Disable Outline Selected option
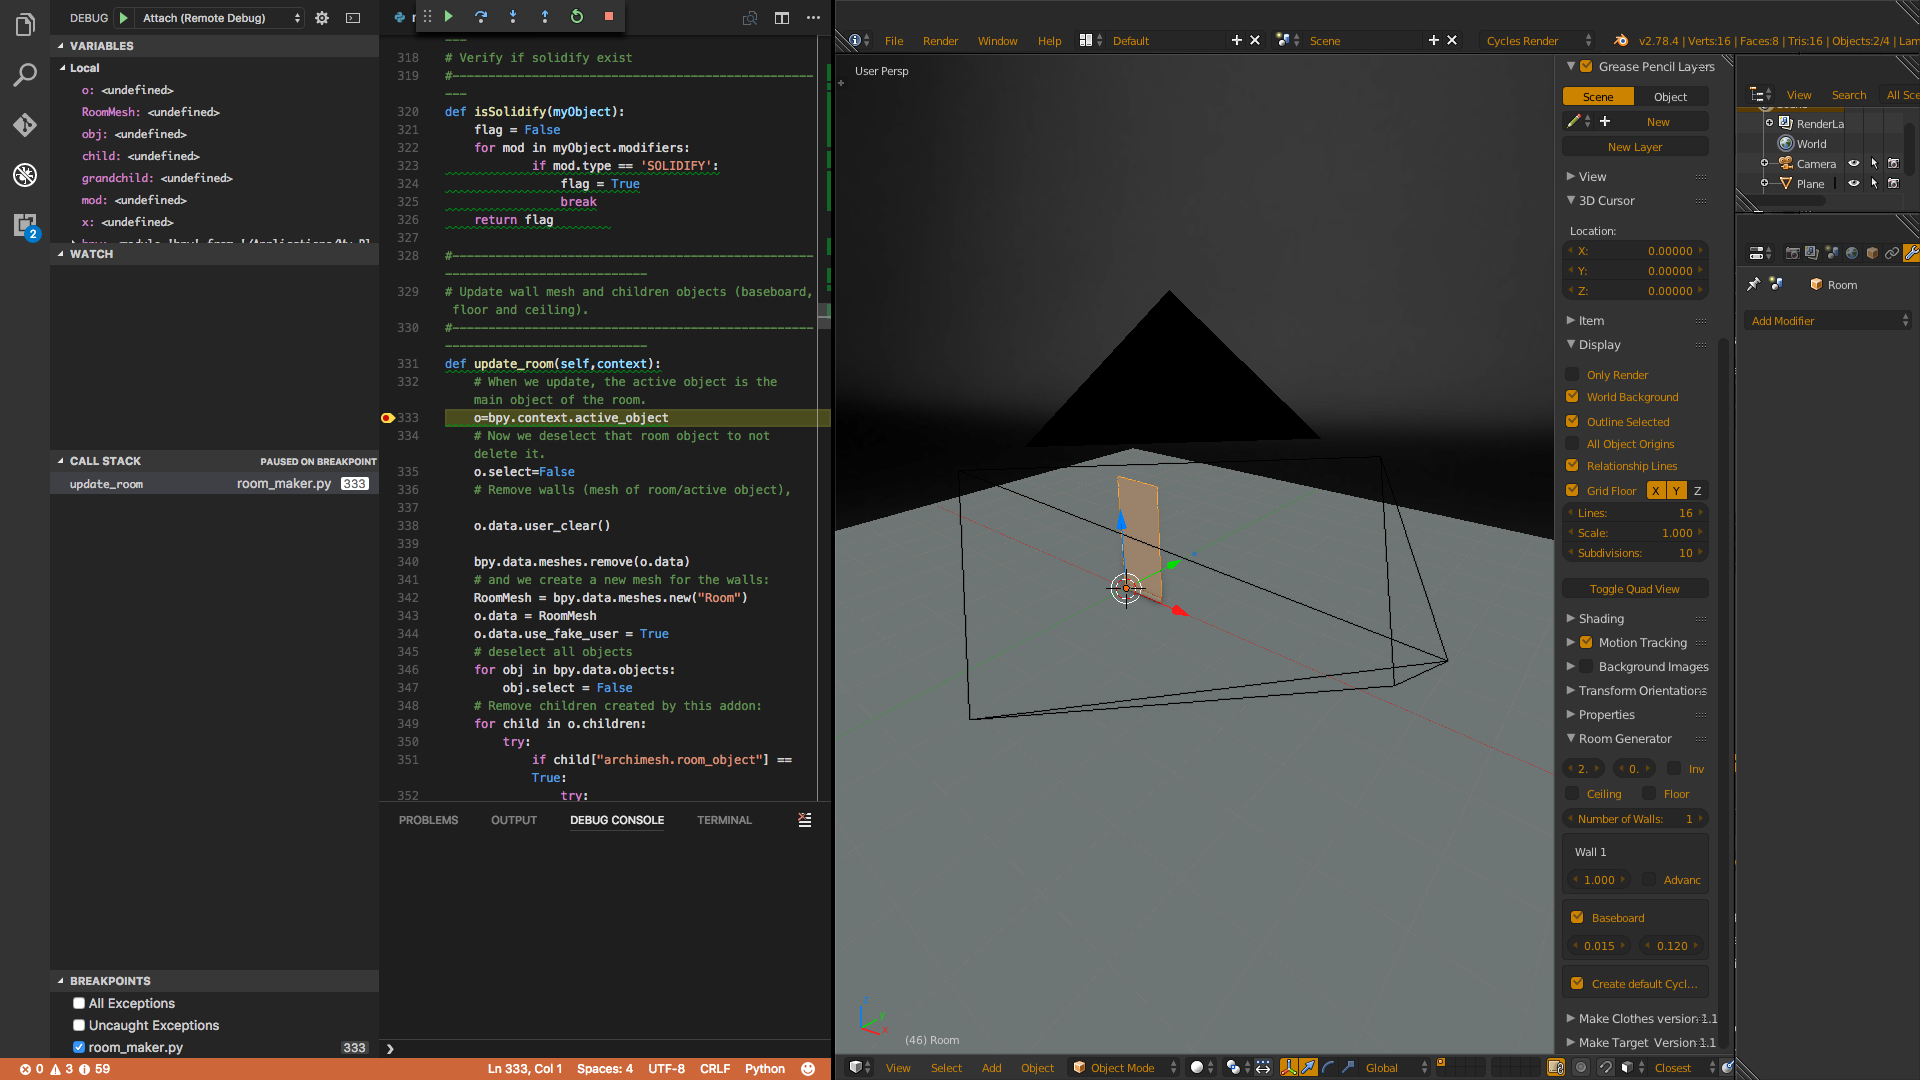This screenshot has height=1080, width=1920. point(1572,421)
